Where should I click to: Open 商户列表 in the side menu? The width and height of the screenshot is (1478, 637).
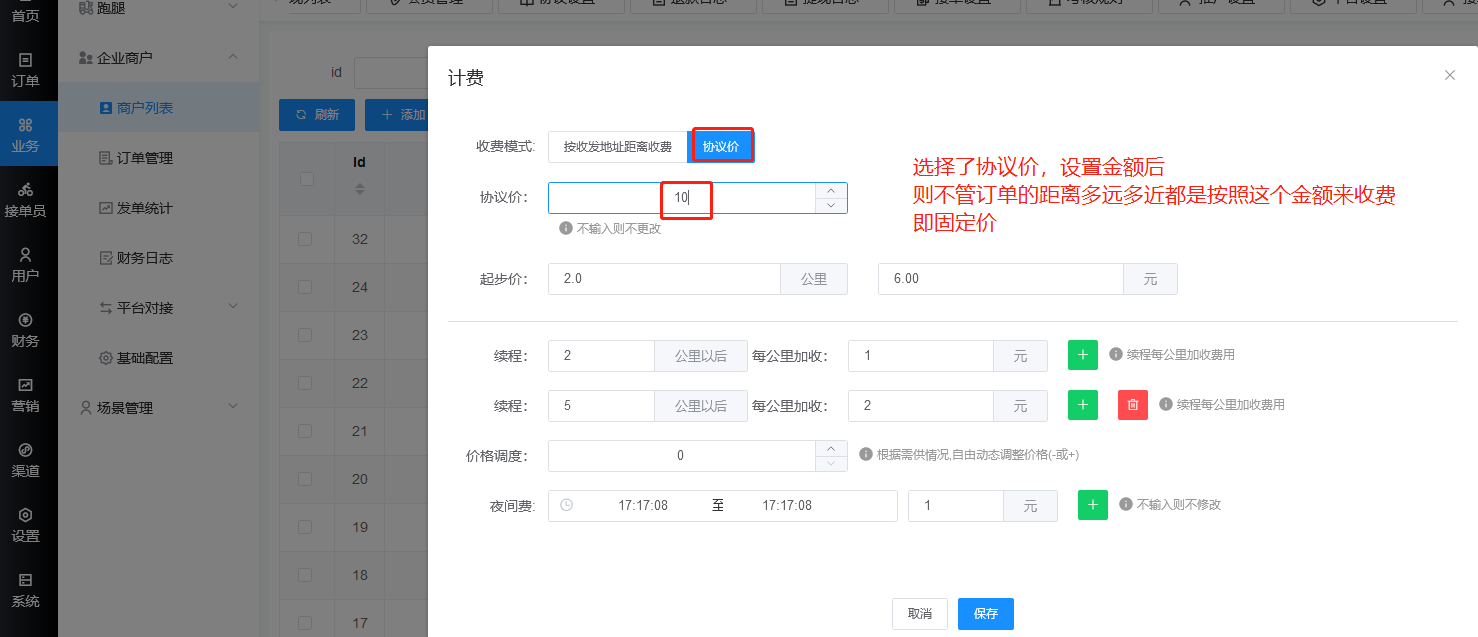point(158,107)
